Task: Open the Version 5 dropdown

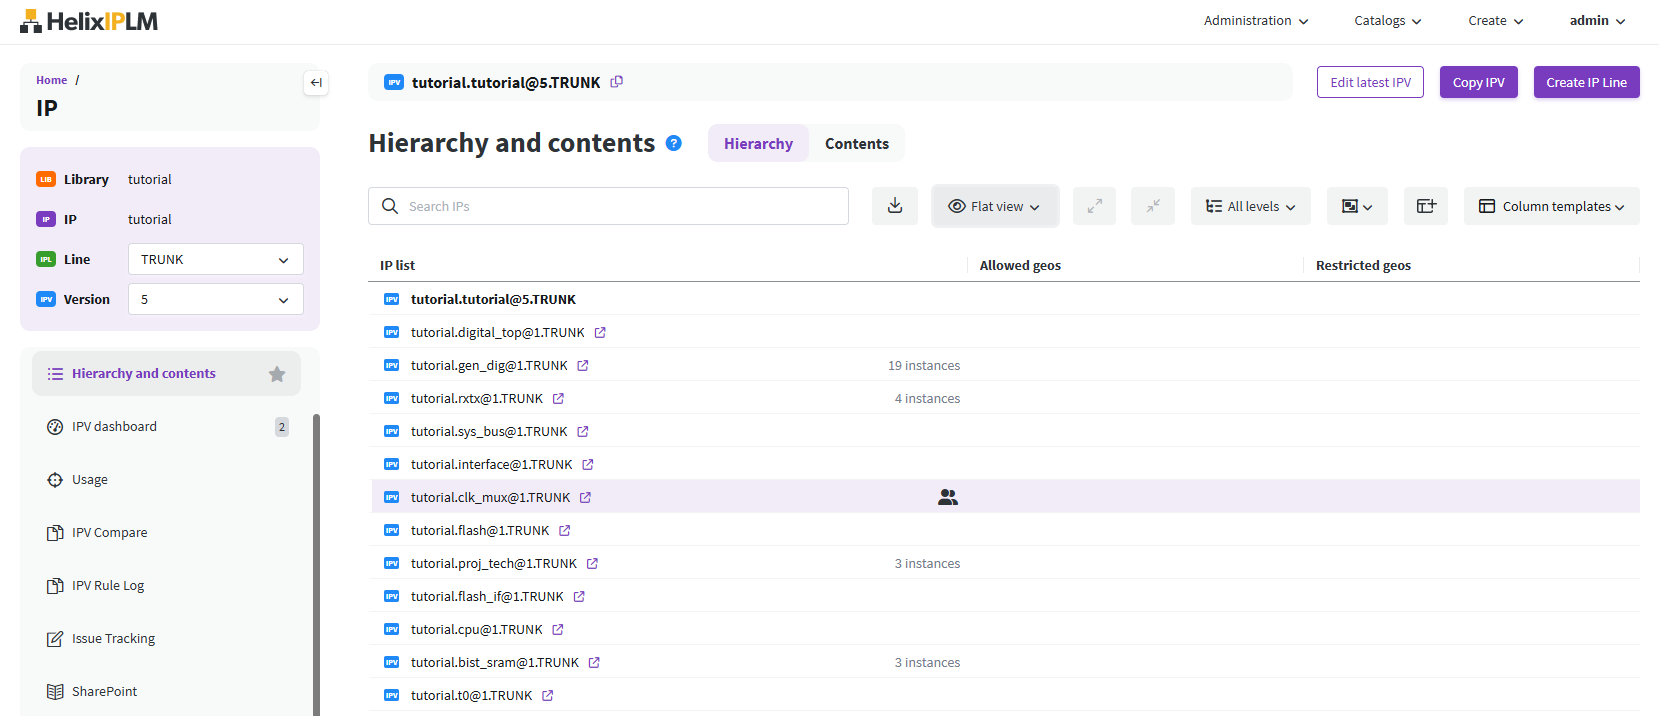Action: pos(215,299)
